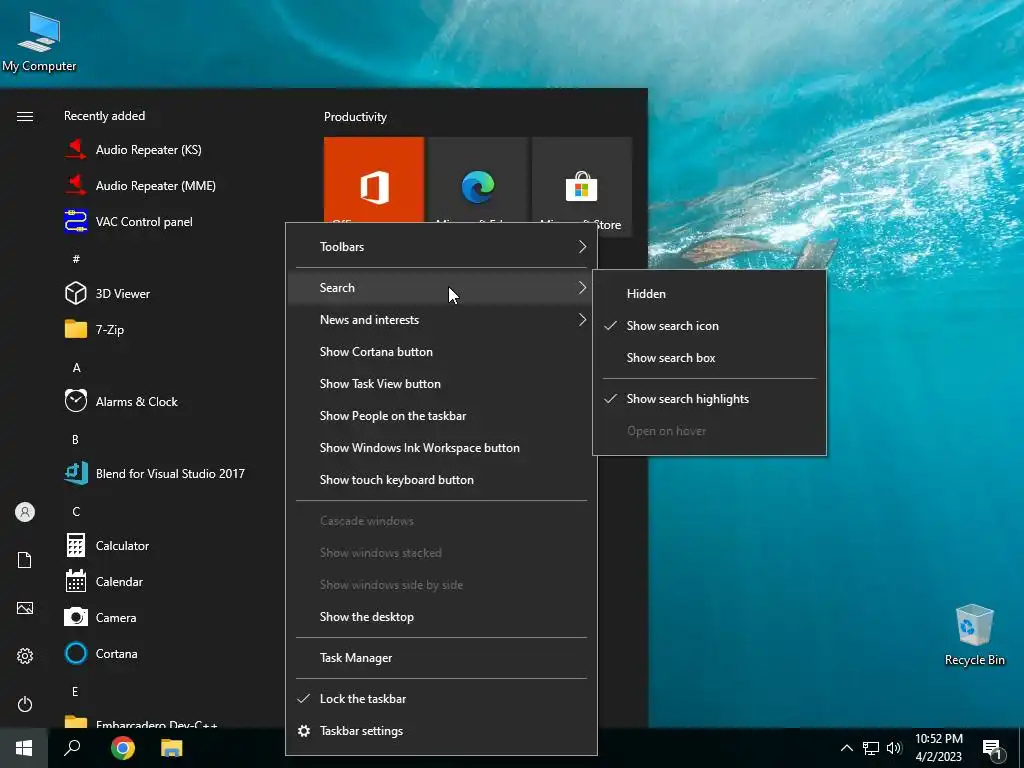The height and width of the screenshot is (768, 1024).
Task: Open Task Manager from context menu
Action: click(x=441, y=658)
